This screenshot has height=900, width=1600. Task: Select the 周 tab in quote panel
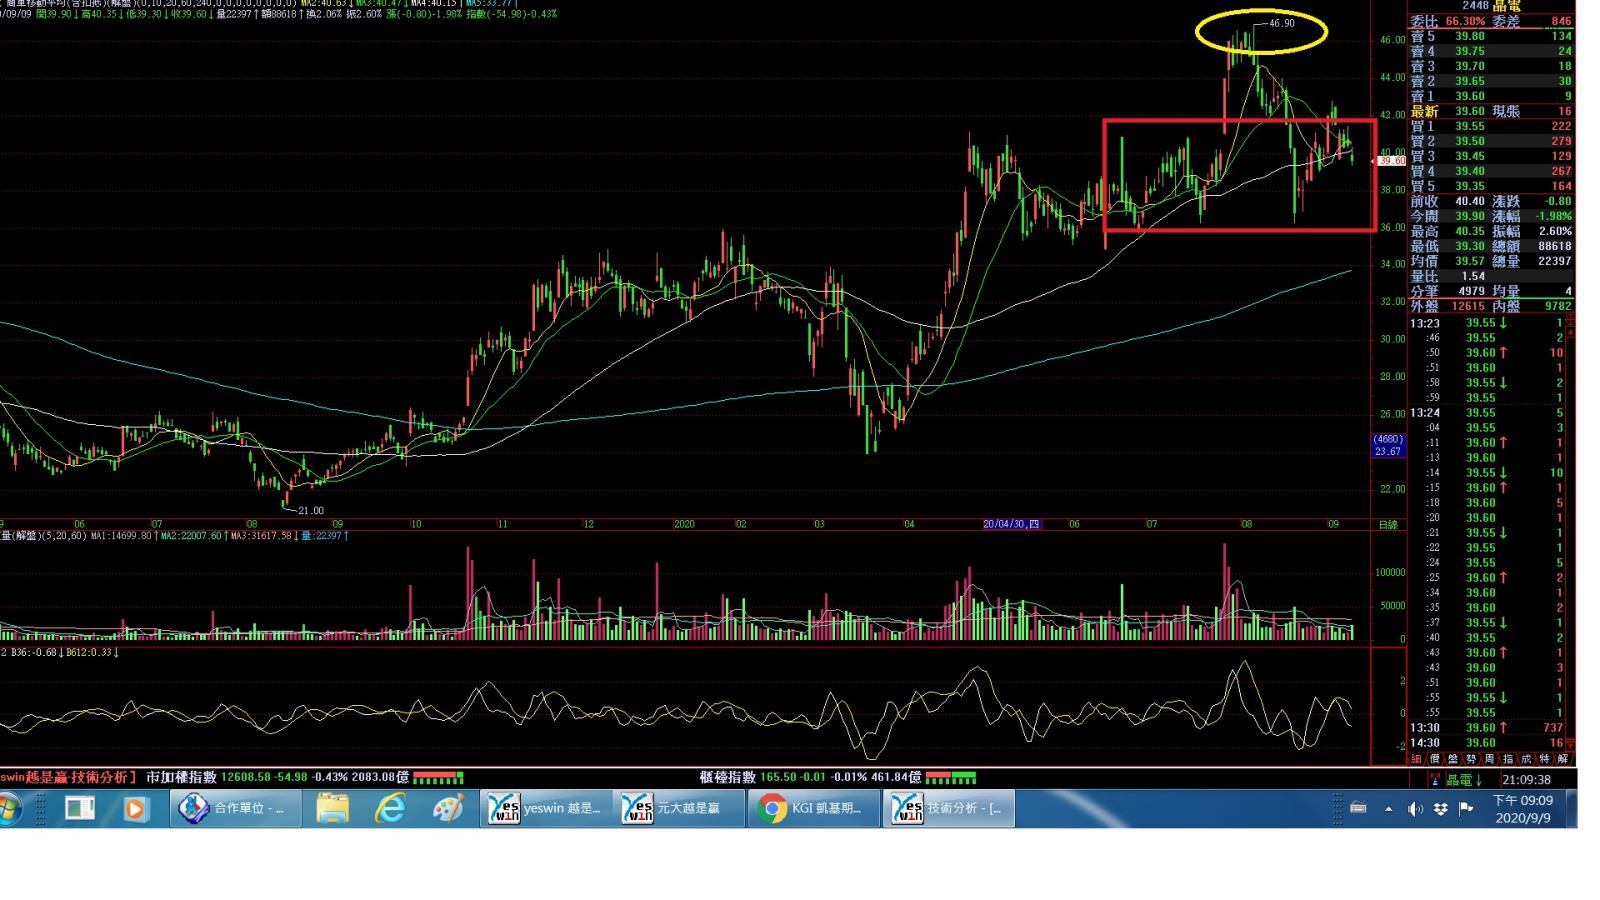pos(1489,759)
